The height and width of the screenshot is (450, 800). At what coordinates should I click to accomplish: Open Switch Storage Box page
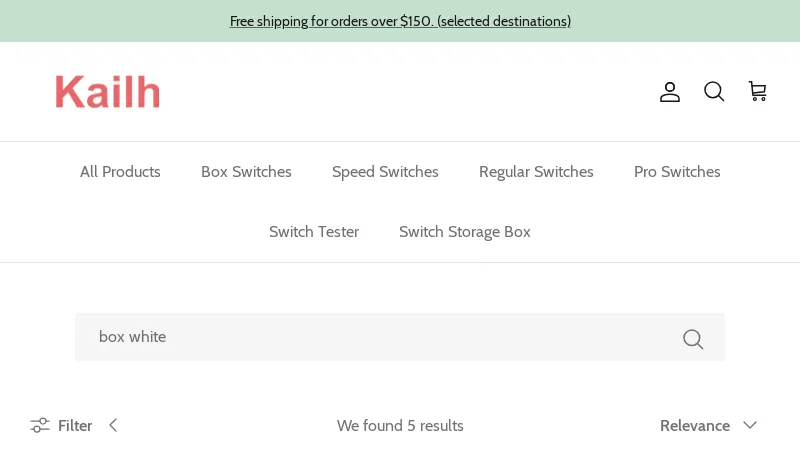pyautogui.click(x=465, y=232)
